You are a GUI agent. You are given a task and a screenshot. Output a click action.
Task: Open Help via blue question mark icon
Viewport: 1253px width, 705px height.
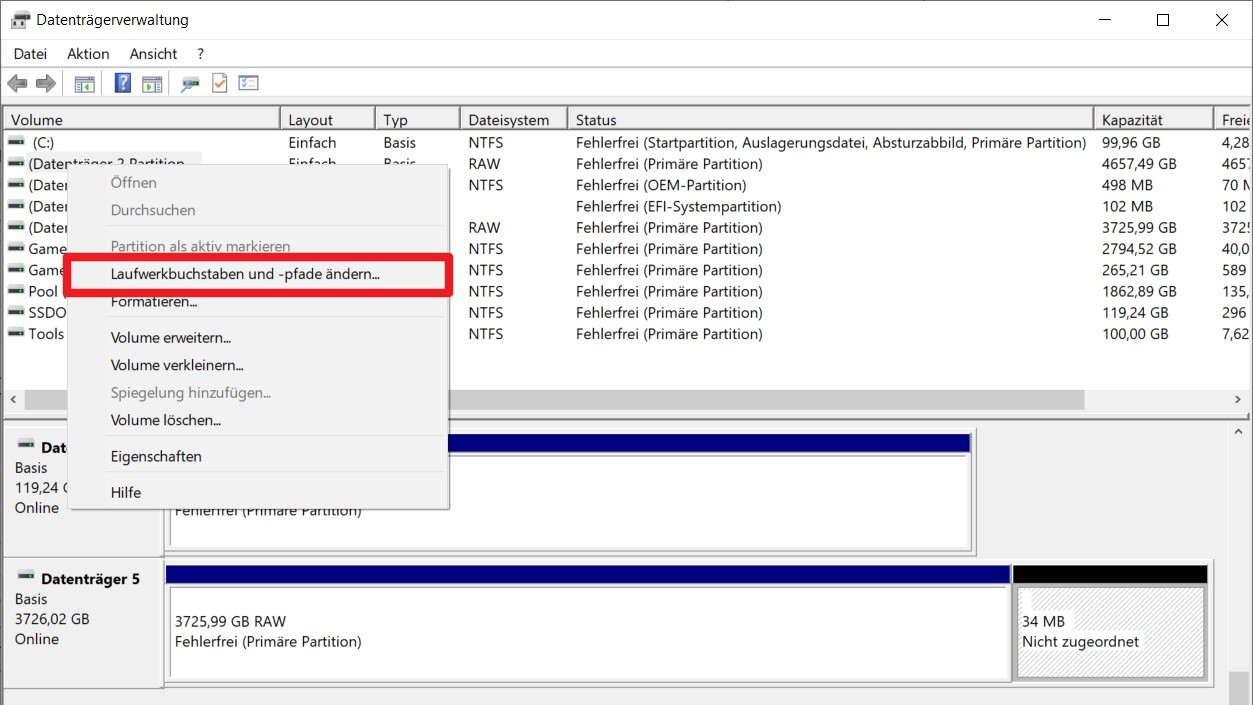click(x=123, y=84)
